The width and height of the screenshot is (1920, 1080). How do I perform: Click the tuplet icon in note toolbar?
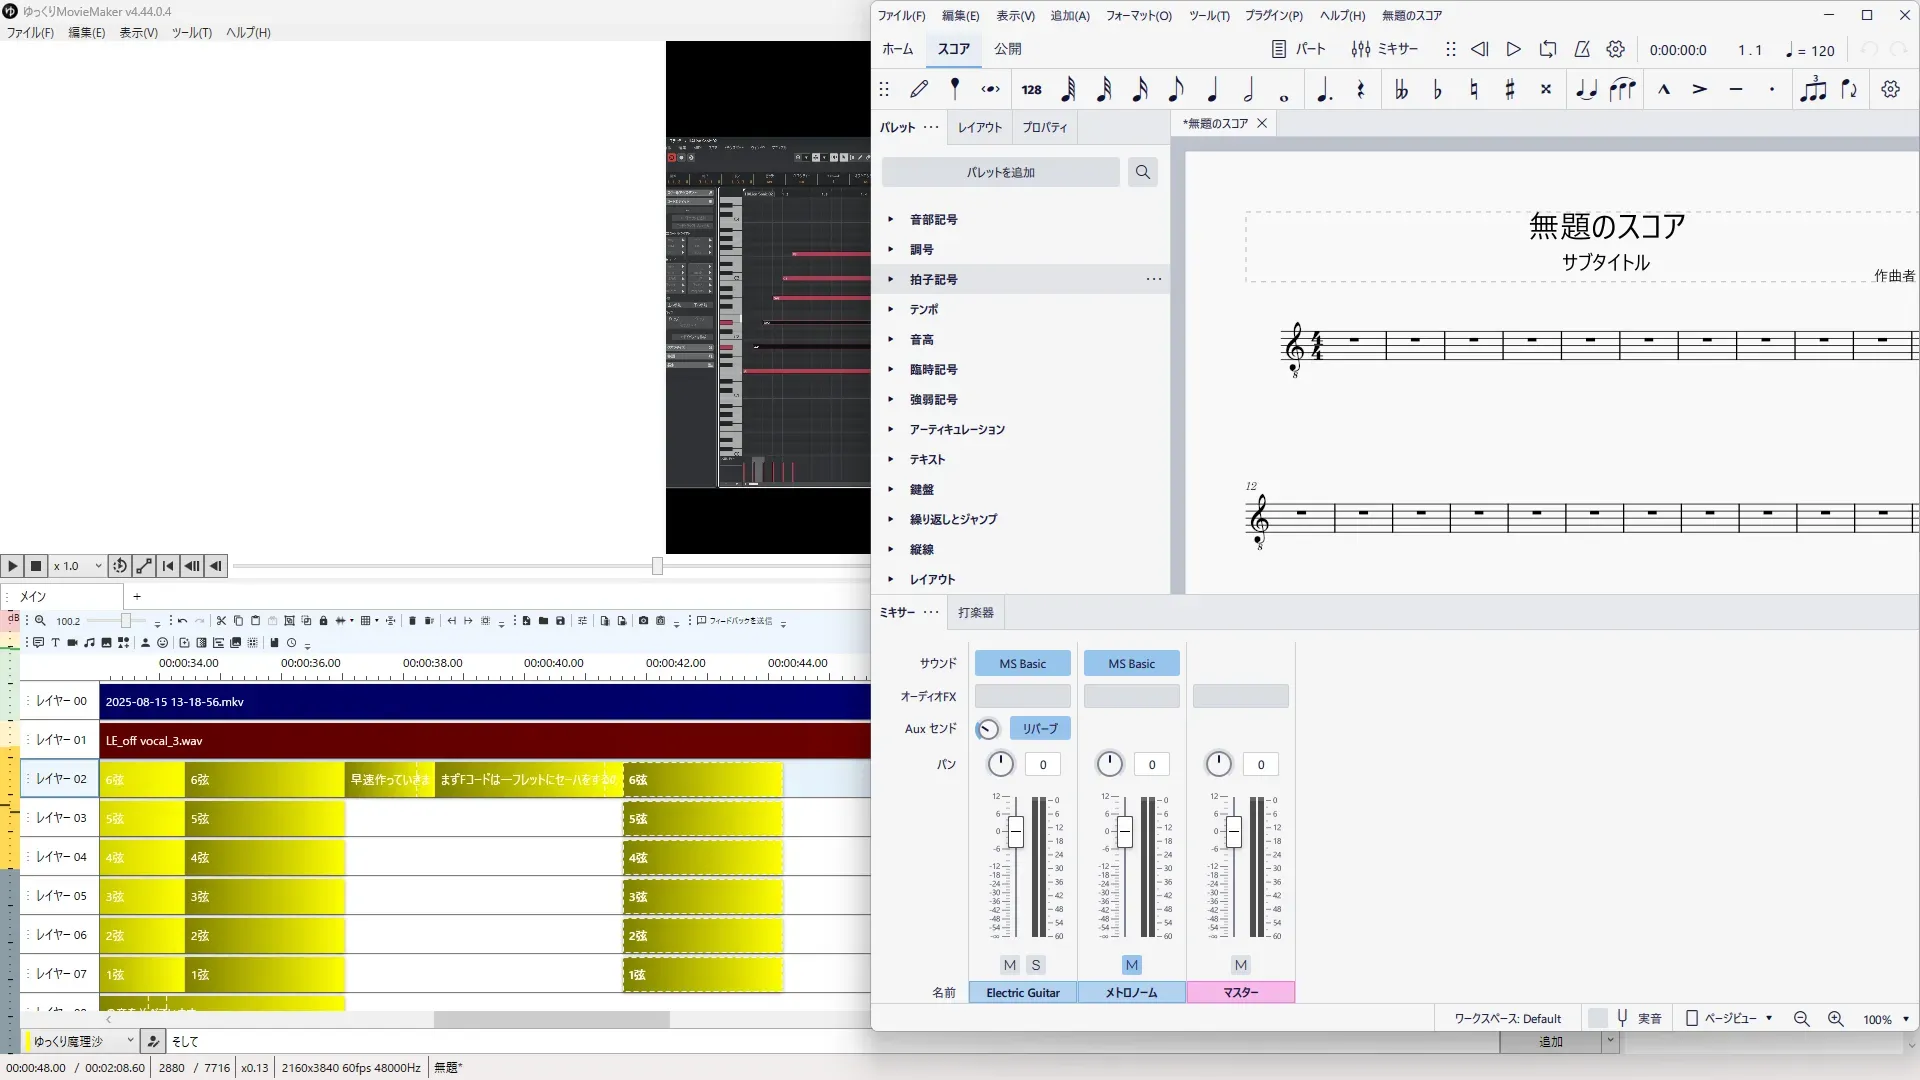pos(1812,90)
